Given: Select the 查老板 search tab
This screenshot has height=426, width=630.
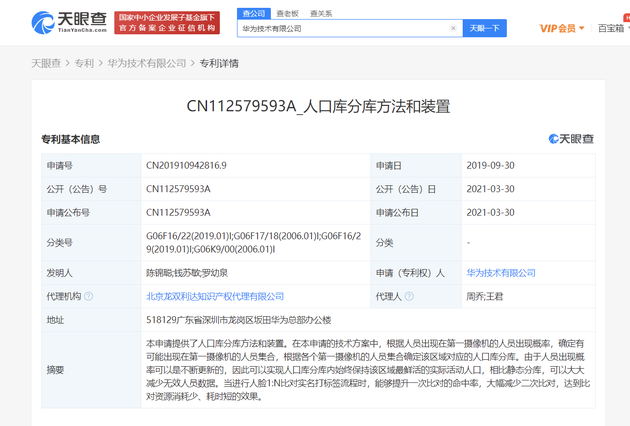Looking at the screenshot, I should [x=287, y=14].
